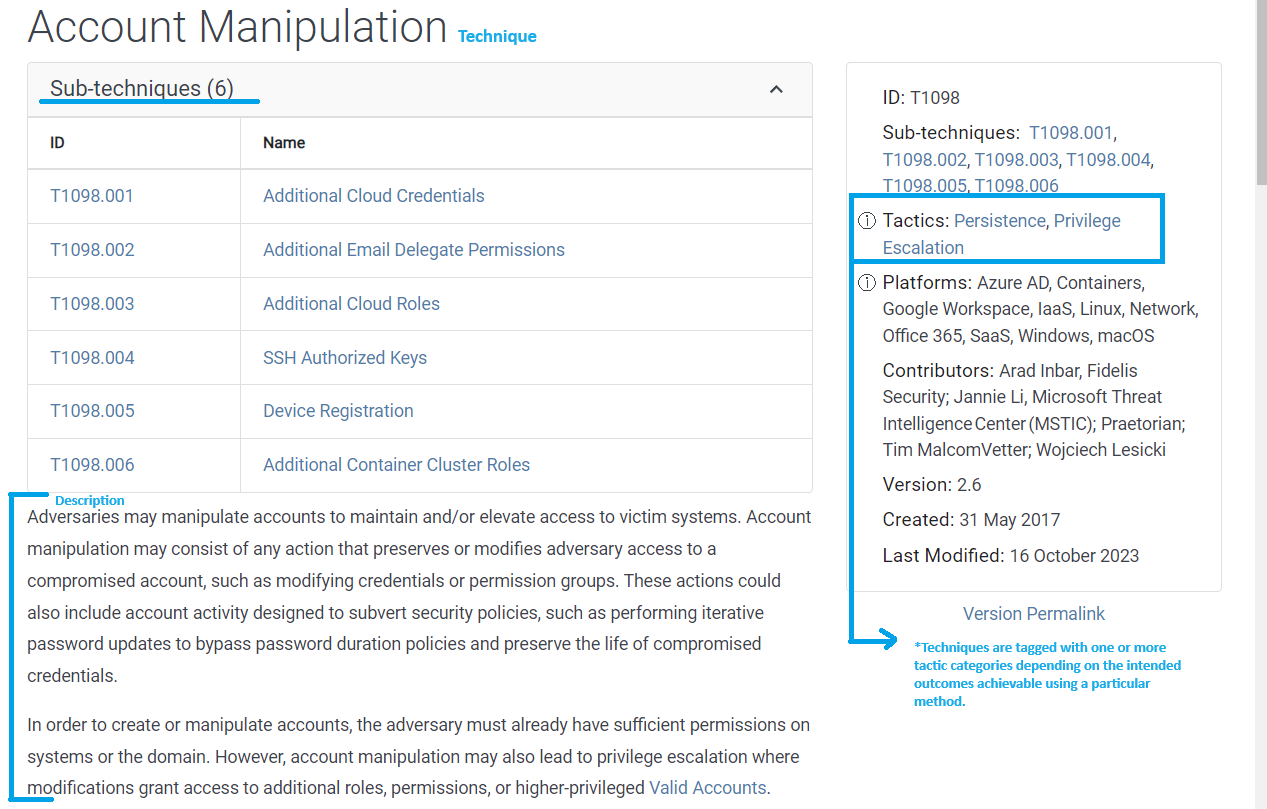
Task: Open Additional Email Delegate Permissions link
Action: [414, 250]
